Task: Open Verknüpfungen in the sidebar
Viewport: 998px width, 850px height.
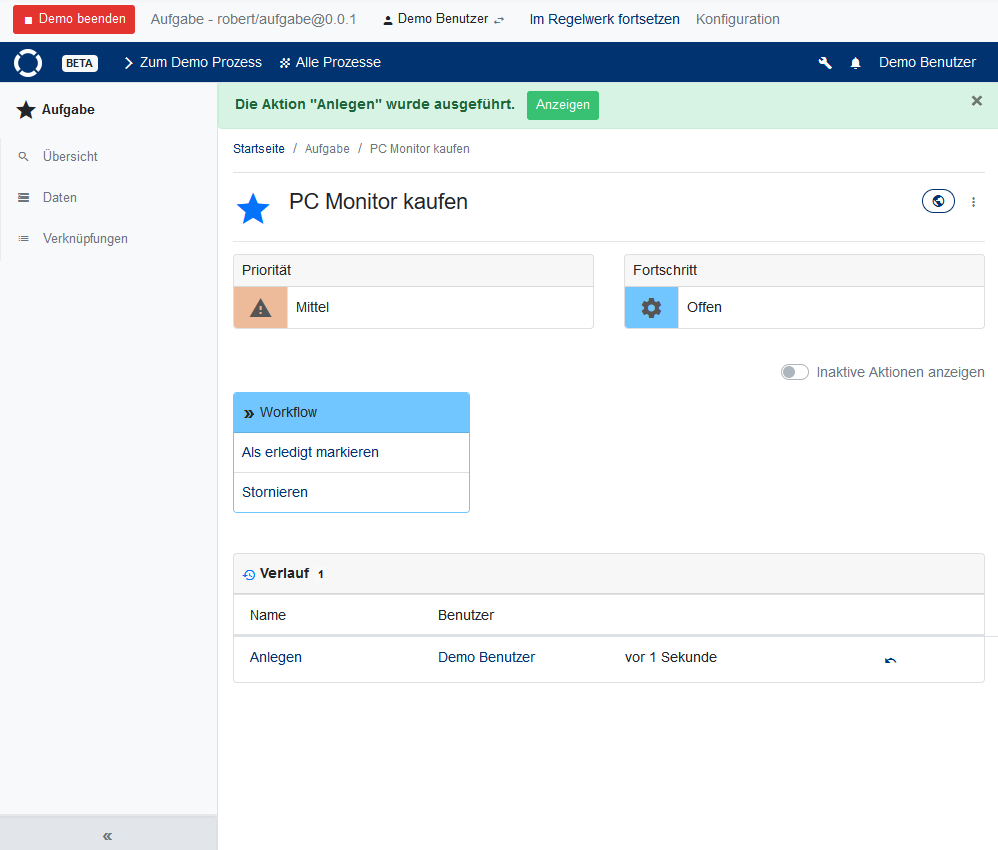Action: (85, 239)
